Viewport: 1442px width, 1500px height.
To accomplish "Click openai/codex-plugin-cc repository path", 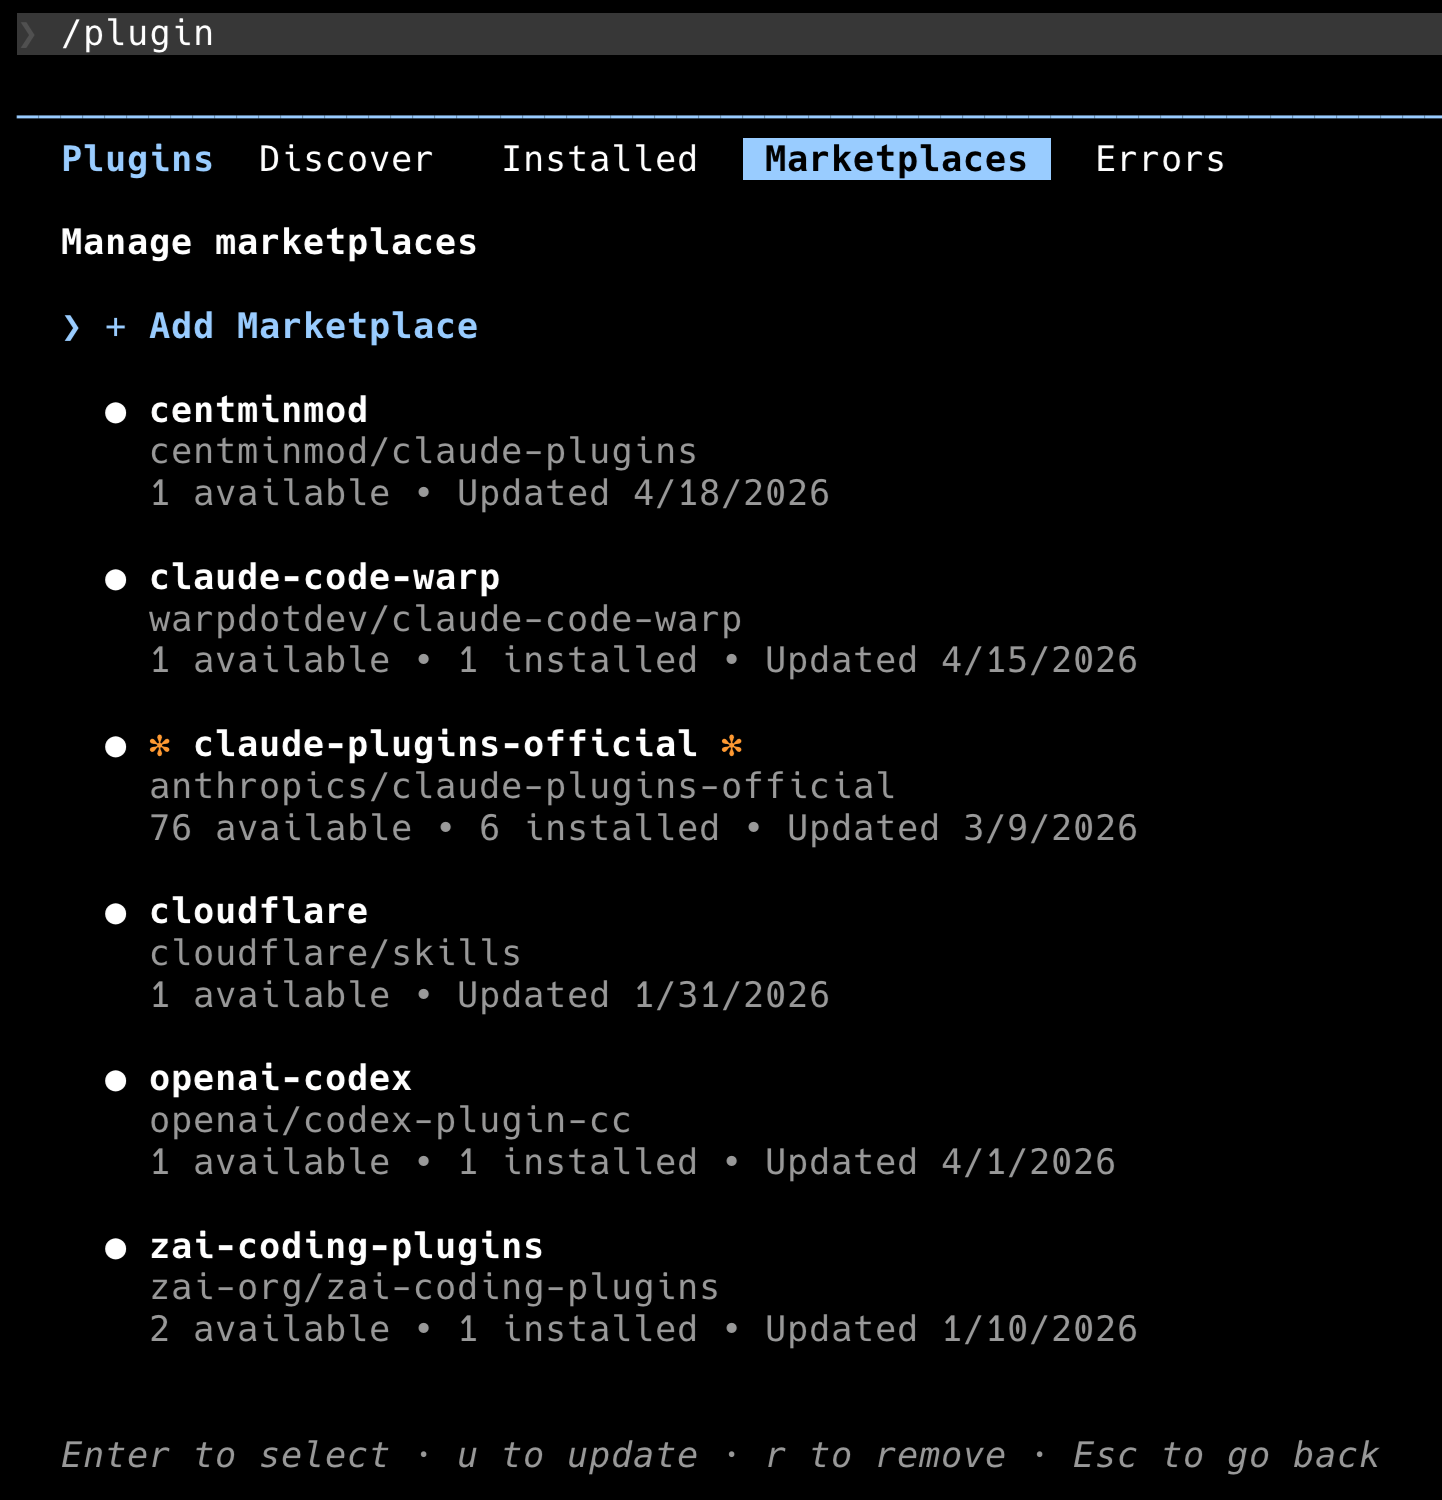I will (390, 1120).
